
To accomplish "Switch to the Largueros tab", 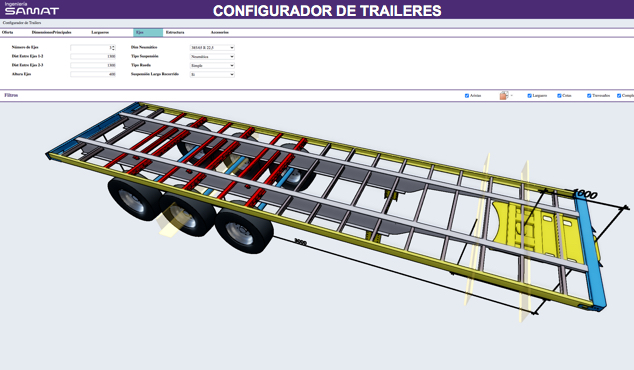I will tap(100, 32).
